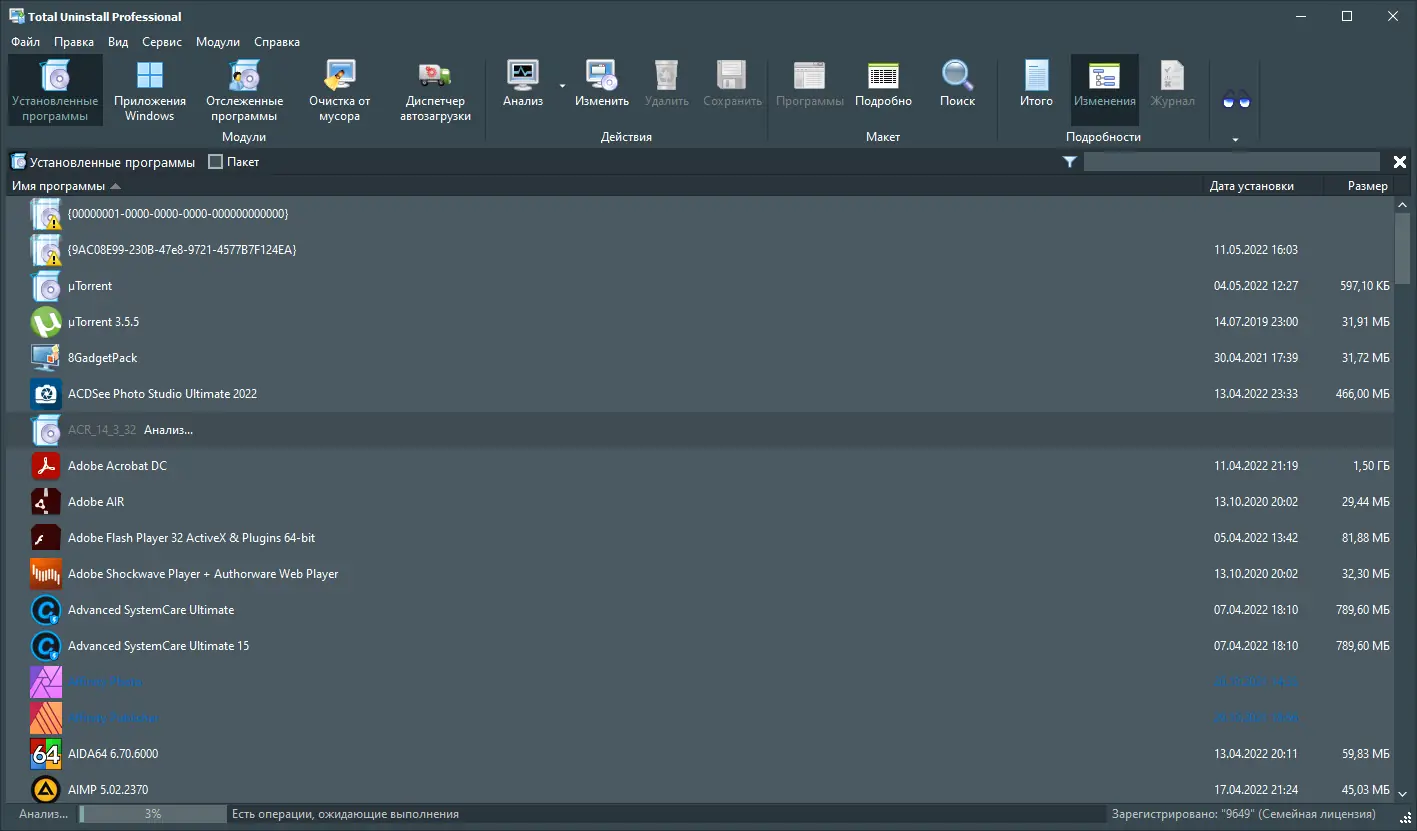
Task: Open the Справка menu
Action: click(277, 42)
